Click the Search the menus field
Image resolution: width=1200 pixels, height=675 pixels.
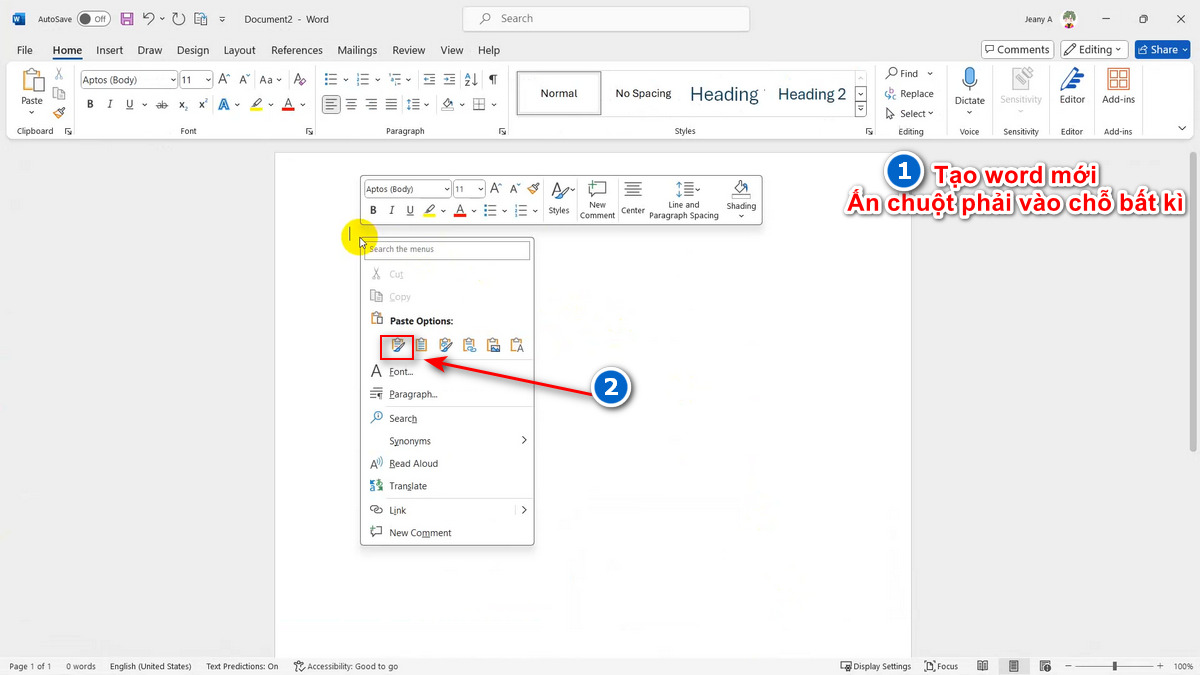pyautogui.click(x=447, y=249)
